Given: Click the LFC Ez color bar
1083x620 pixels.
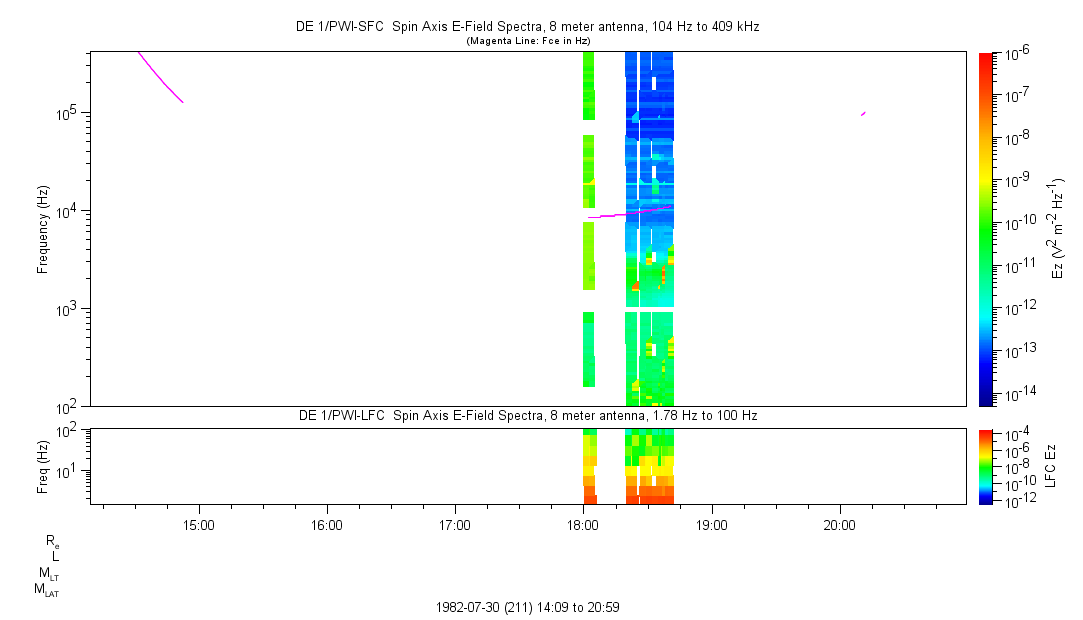Looking at the screenshot, I should tap(986, 466).
